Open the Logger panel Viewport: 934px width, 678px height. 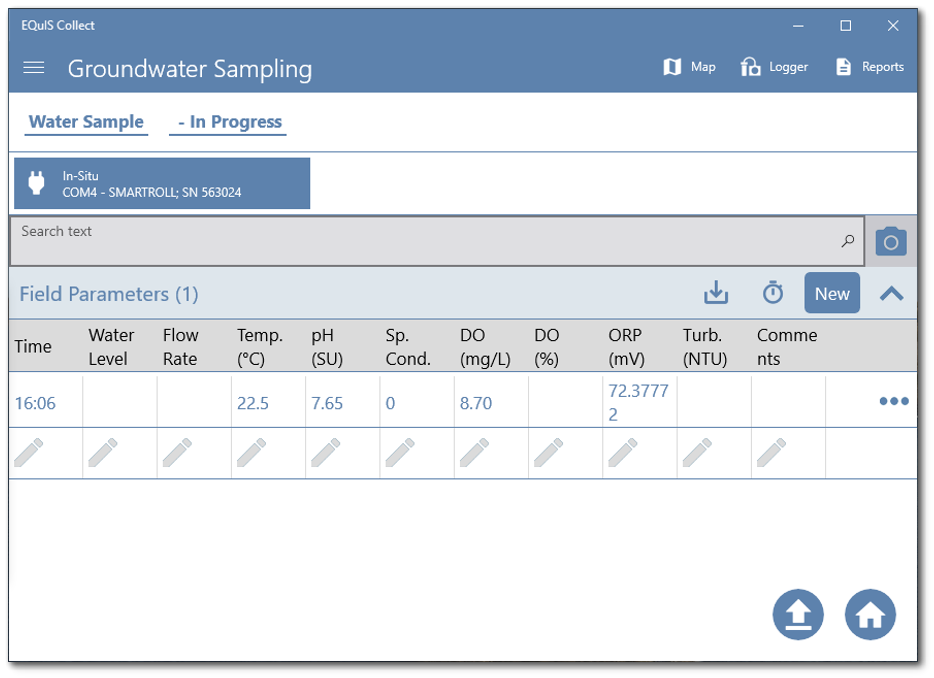click(774, 66)
